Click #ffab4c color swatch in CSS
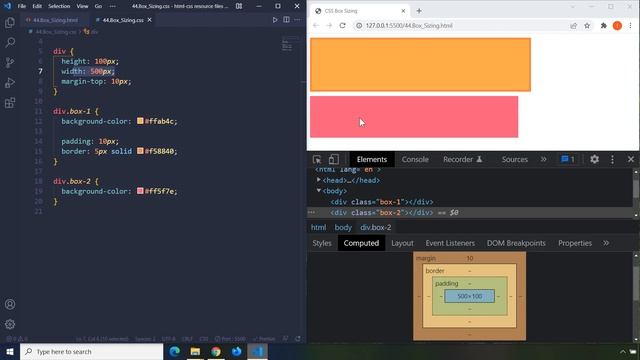640x360 pixels. (140, 121)
